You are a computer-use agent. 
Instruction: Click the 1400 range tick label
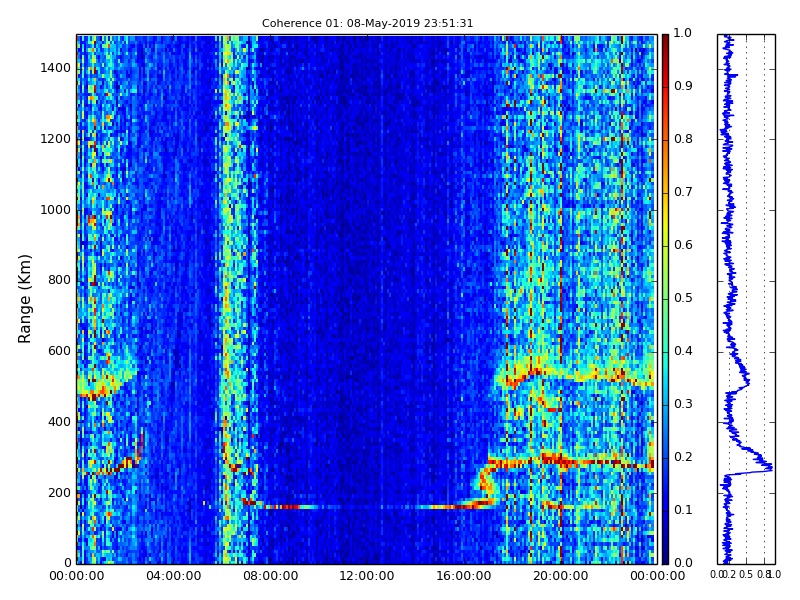pyautogui.click(x=56, y=68)
